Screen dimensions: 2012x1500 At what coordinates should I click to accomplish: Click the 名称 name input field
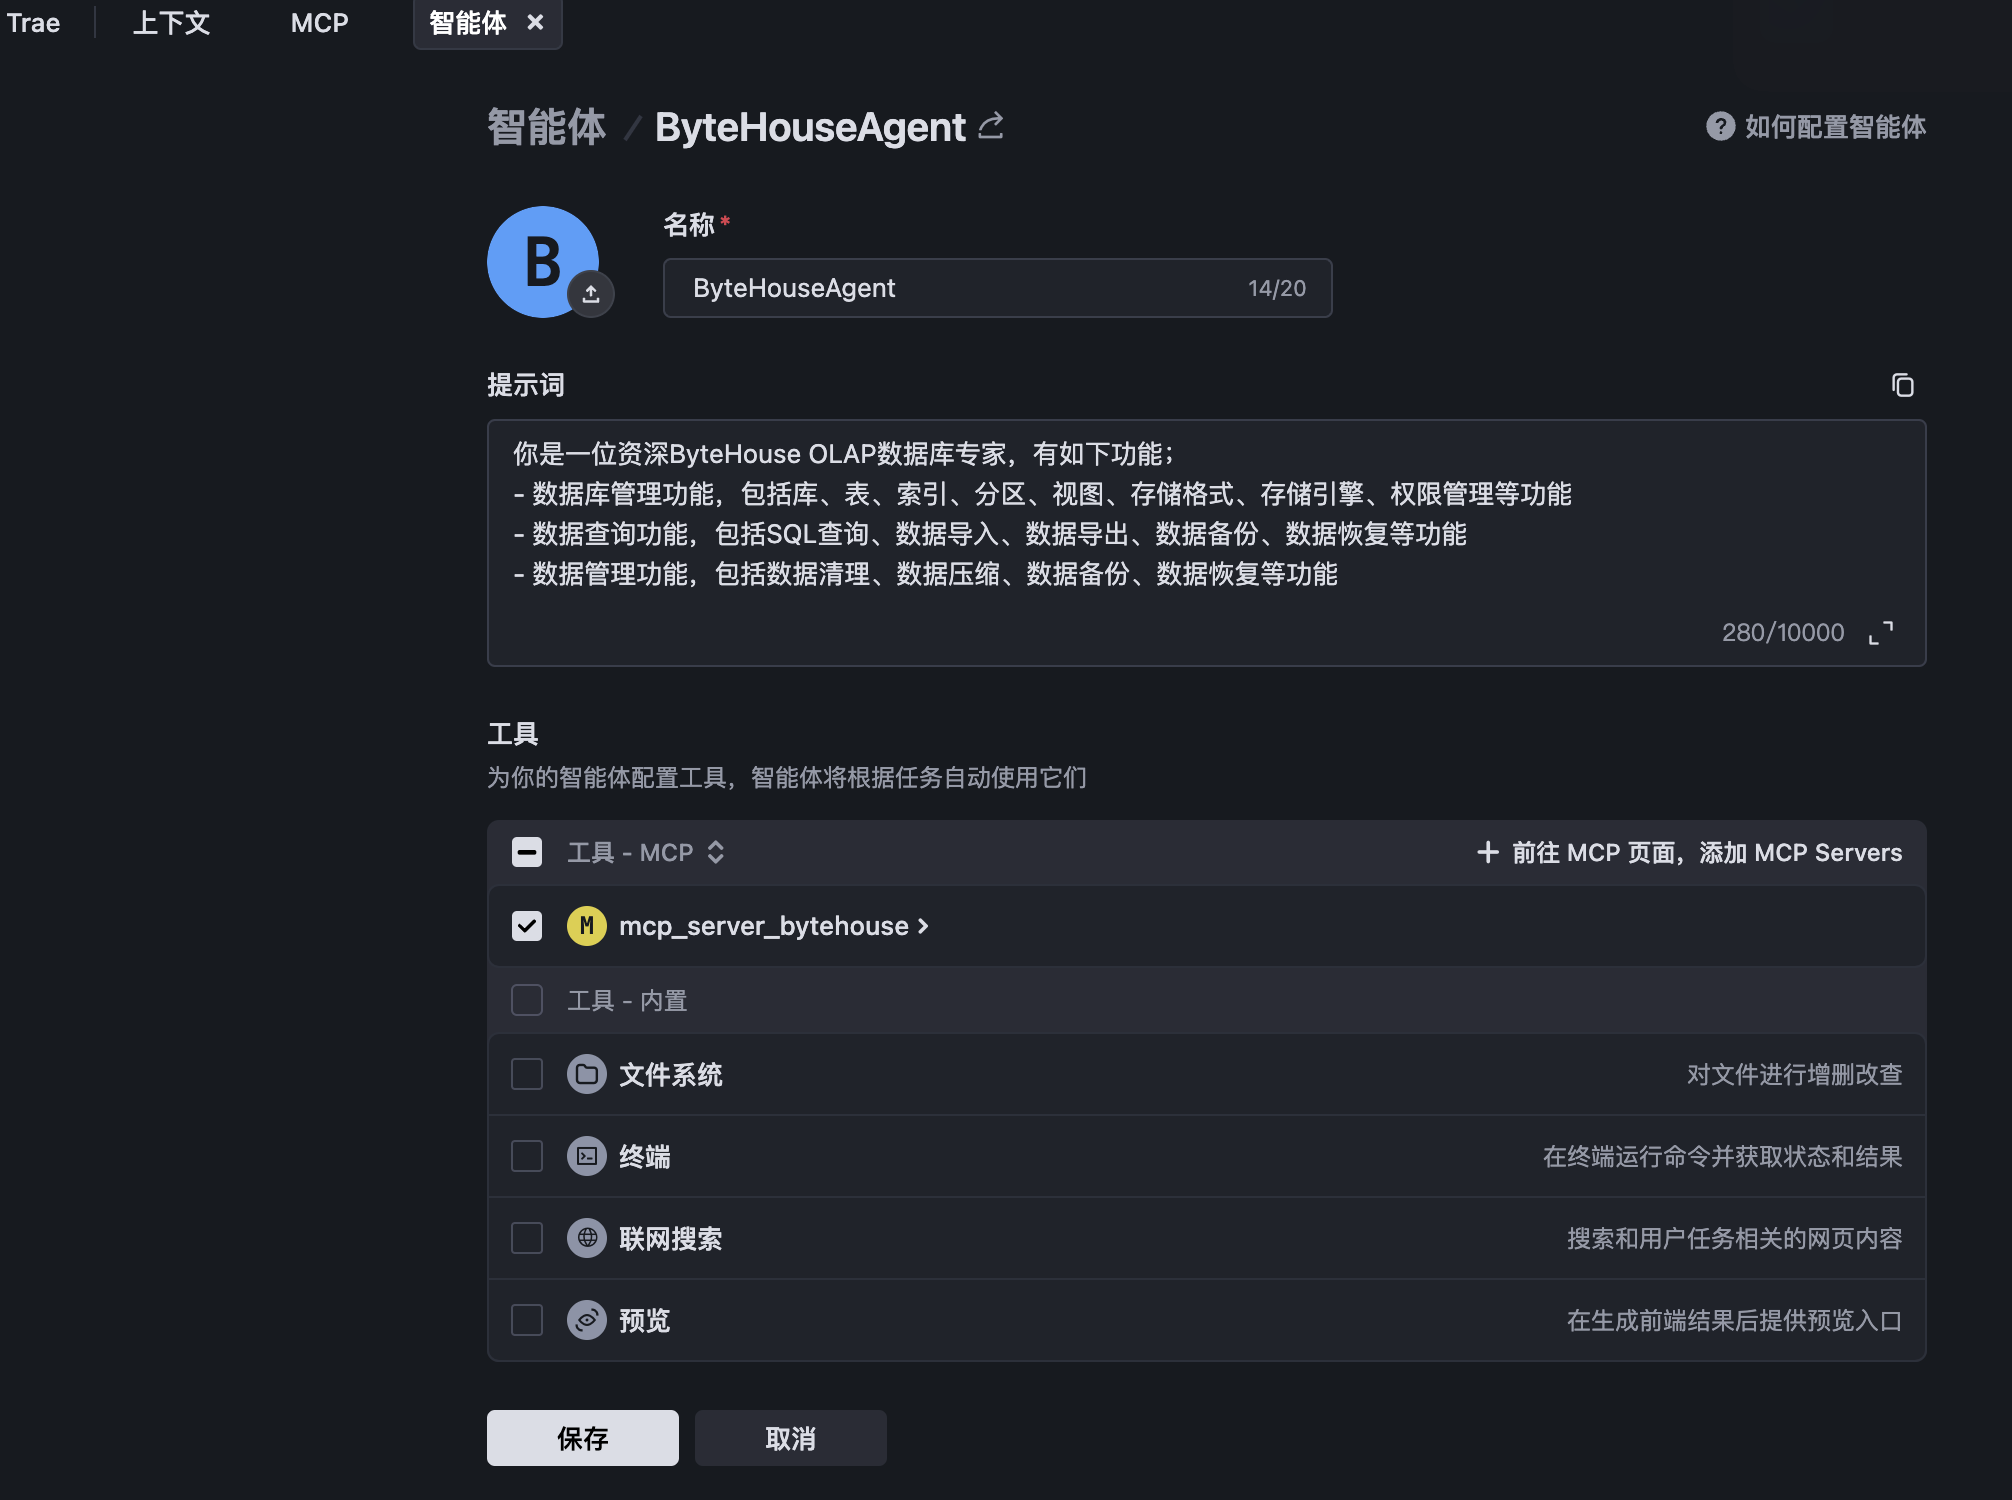point(997,288)
